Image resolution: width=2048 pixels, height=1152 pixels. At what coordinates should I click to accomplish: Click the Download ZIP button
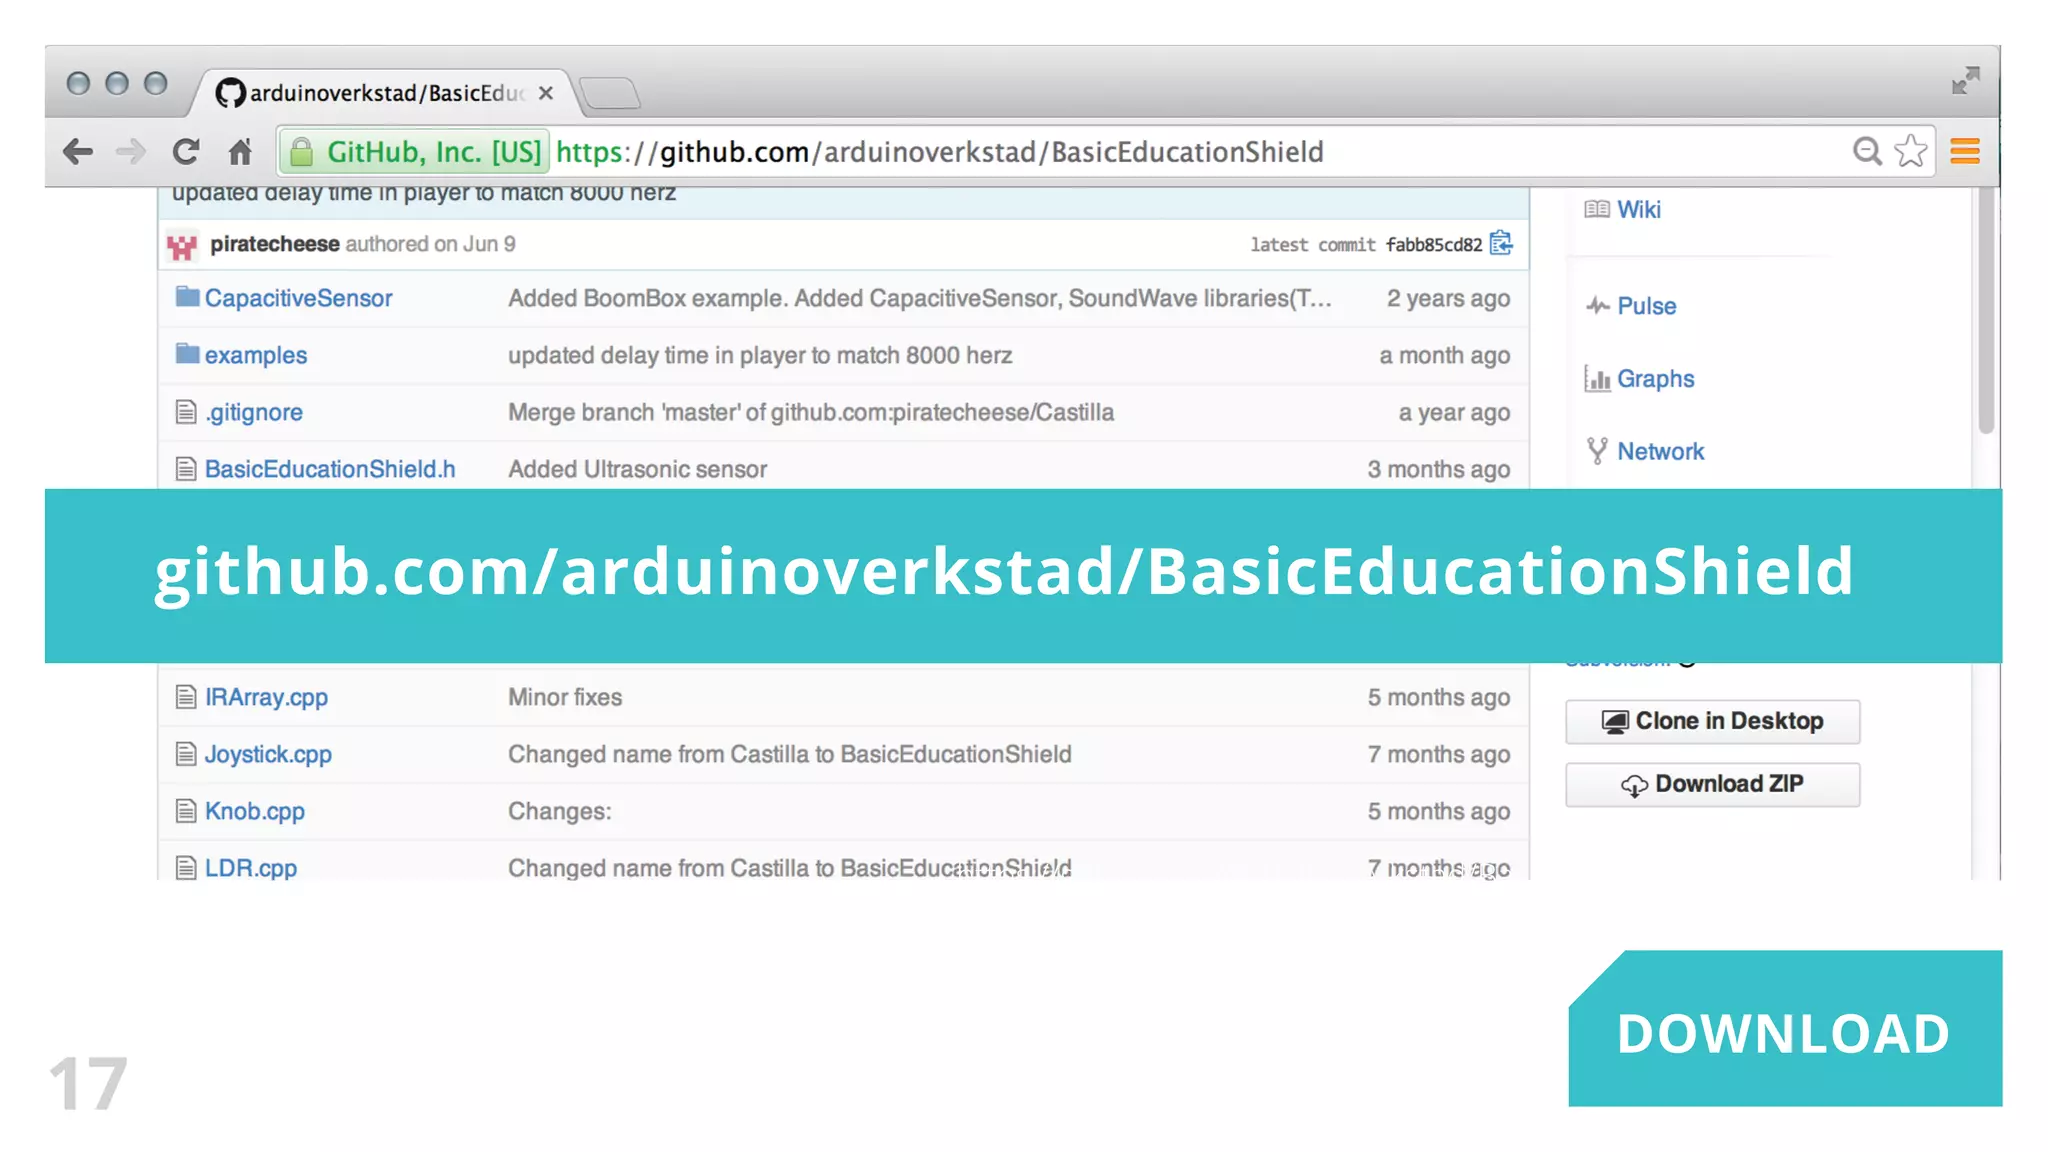[x=1712, y=784]
